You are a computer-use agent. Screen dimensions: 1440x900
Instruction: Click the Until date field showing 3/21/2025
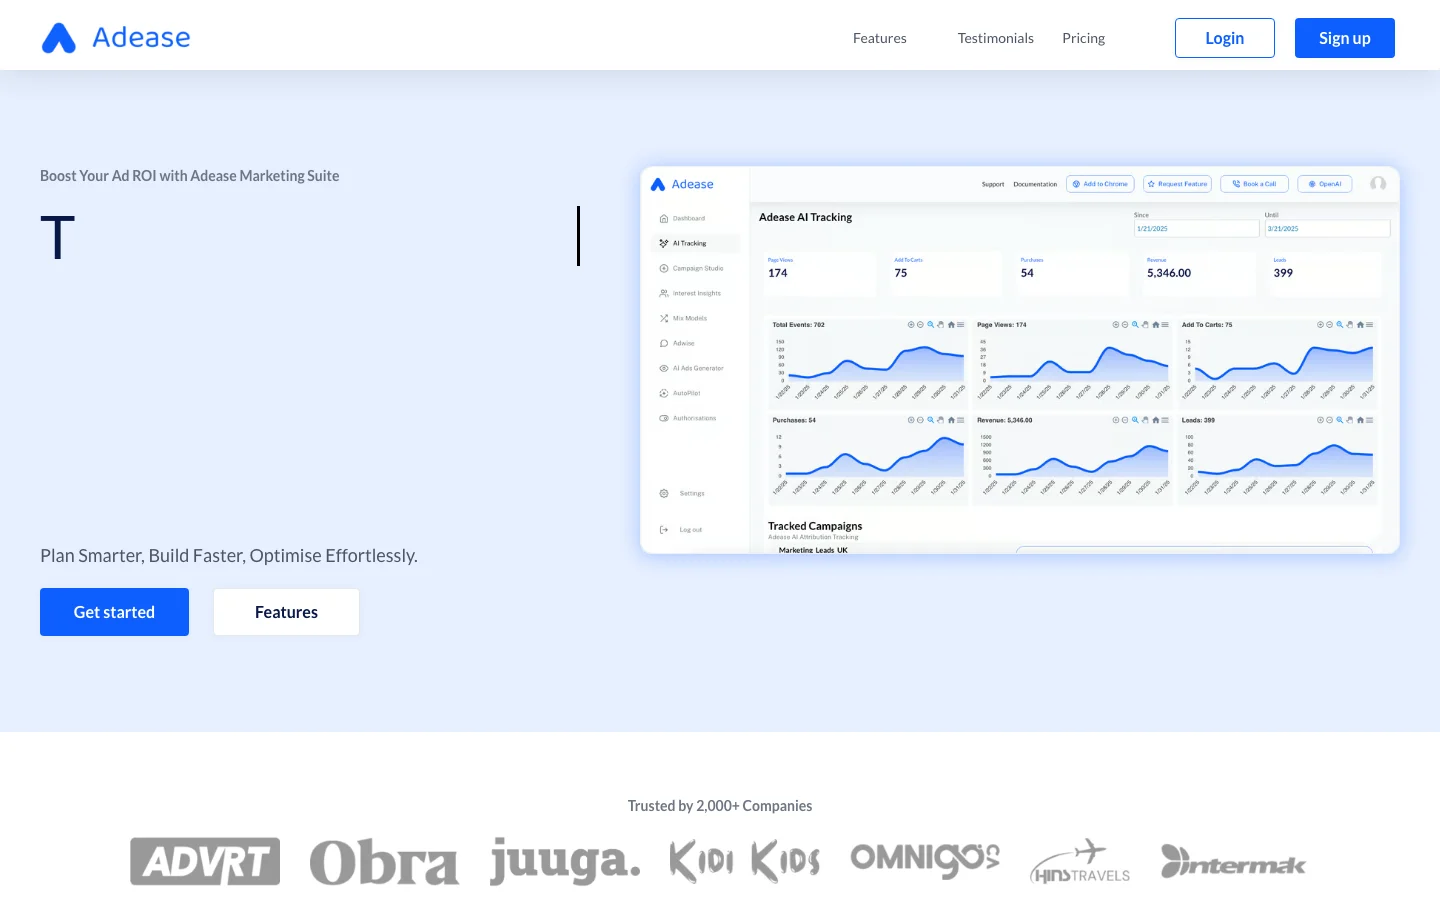pyautogui.click(x=1327, y=229)
